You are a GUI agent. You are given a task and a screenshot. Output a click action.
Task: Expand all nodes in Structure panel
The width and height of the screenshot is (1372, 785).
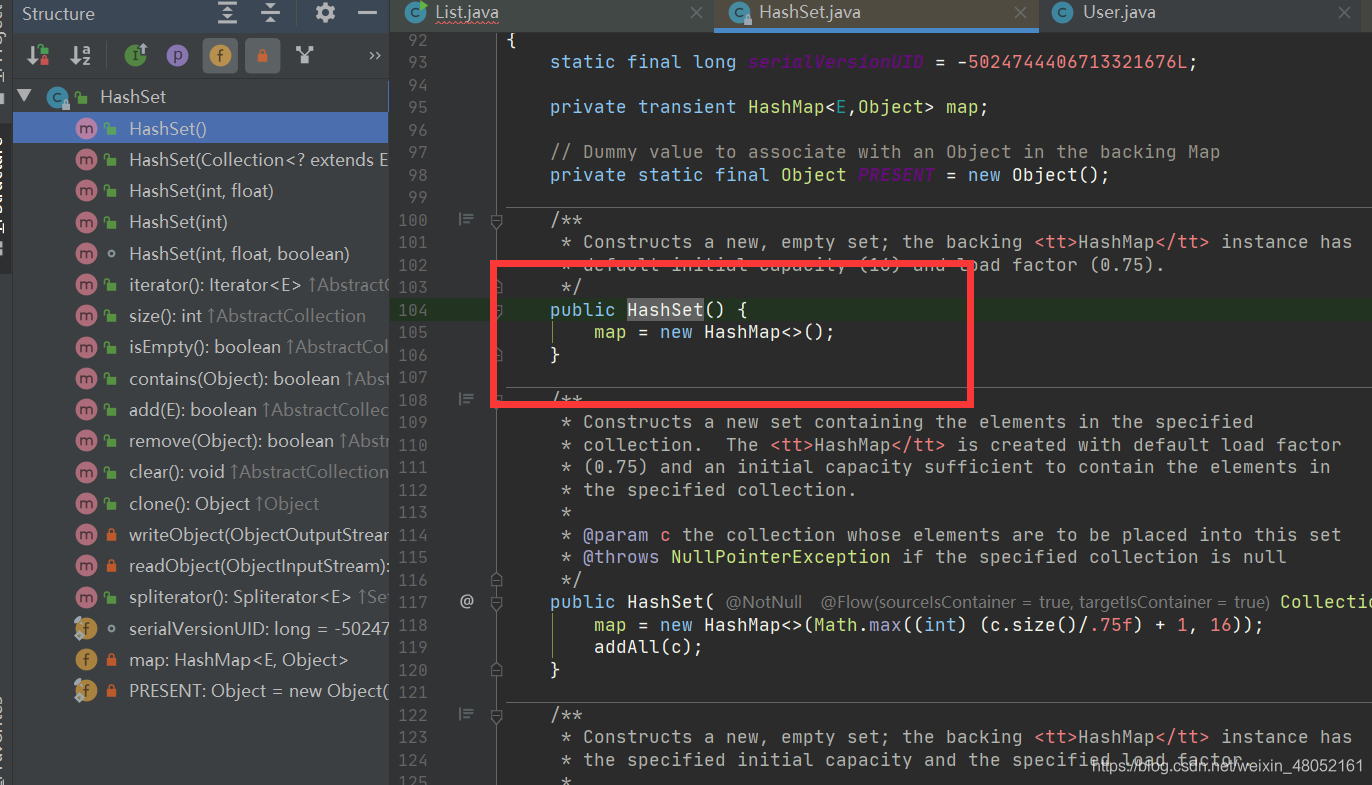tap(228, 13)
